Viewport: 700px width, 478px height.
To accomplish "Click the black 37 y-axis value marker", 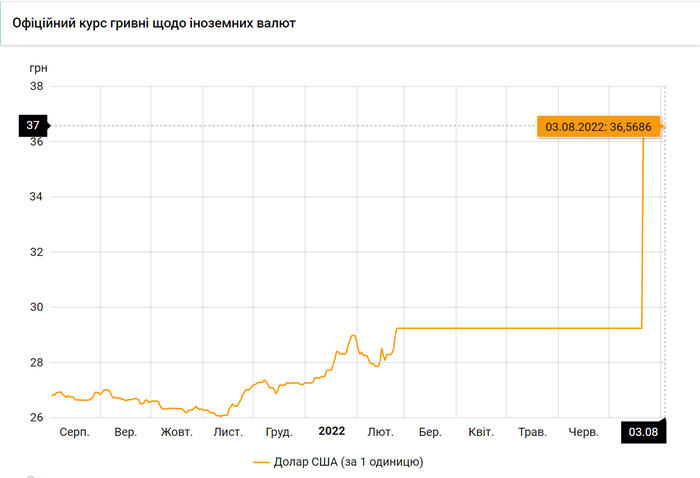I will (x=32, y=126).
